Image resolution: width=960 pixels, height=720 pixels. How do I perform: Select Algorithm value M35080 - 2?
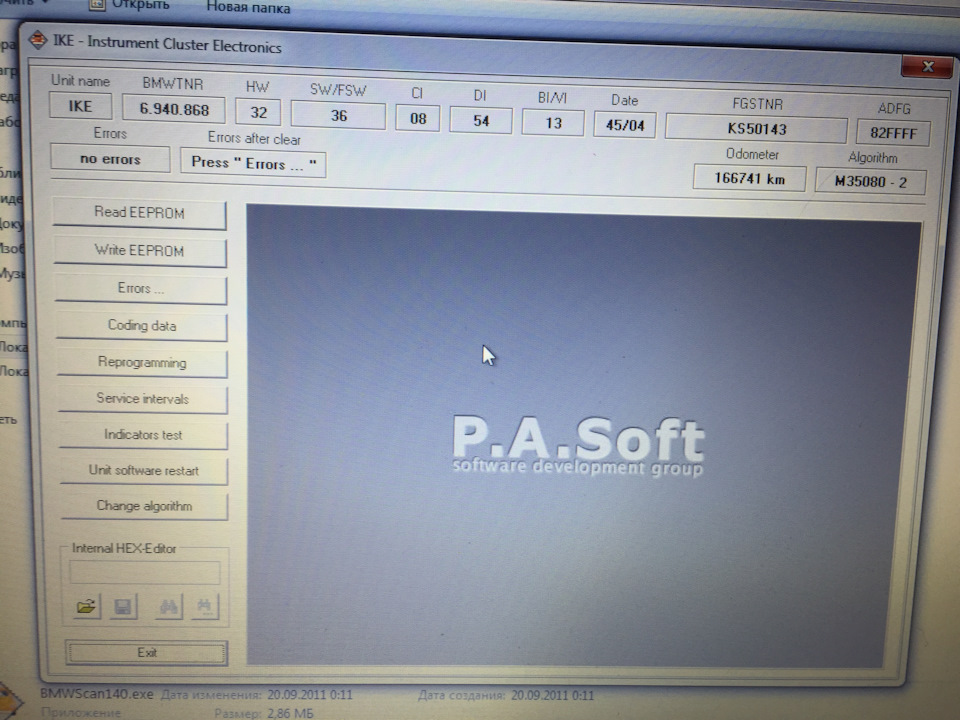[871, 182]
